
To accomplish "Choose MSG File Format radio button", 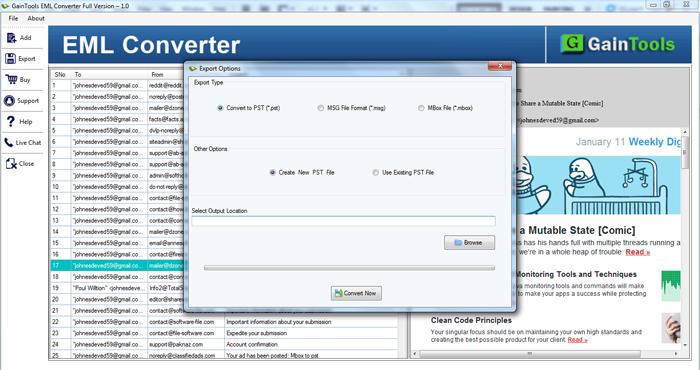I will coord(321,108).
